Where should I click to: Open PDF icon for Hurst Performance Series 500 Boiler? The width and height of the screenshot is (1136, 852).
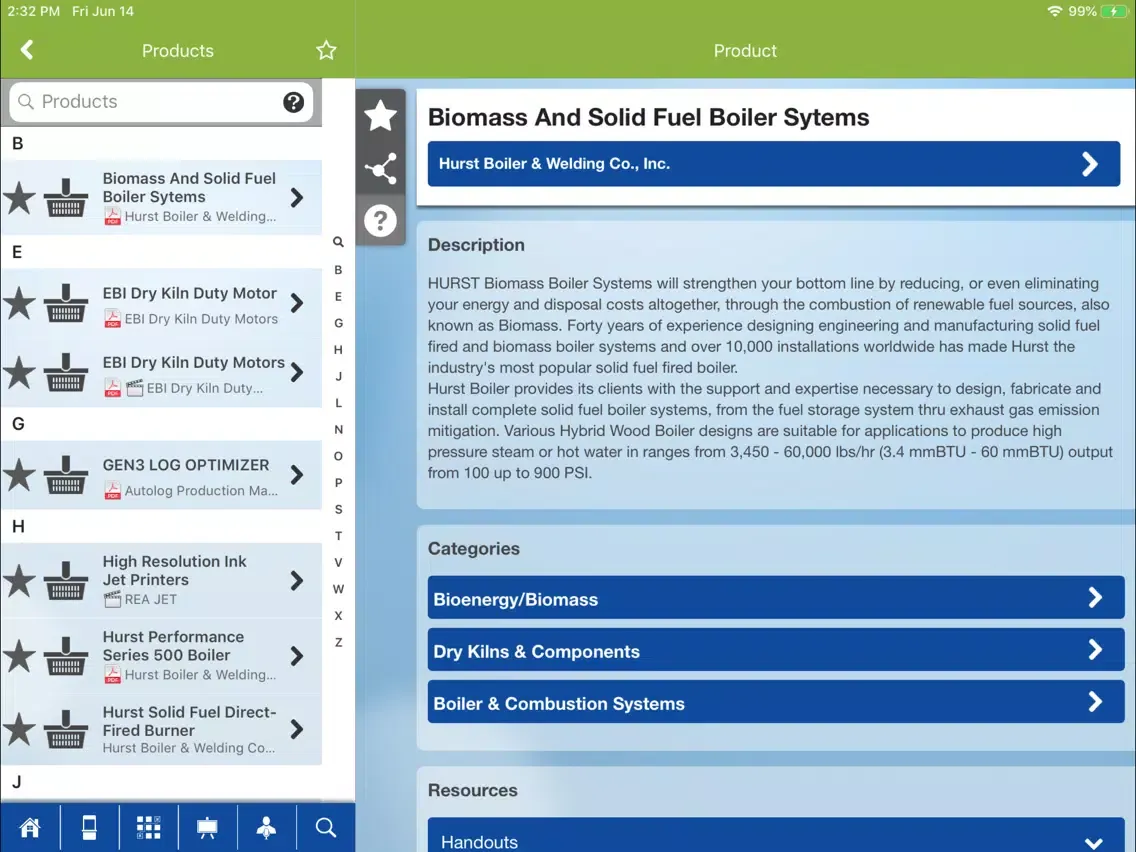click(x=112, y=674)
